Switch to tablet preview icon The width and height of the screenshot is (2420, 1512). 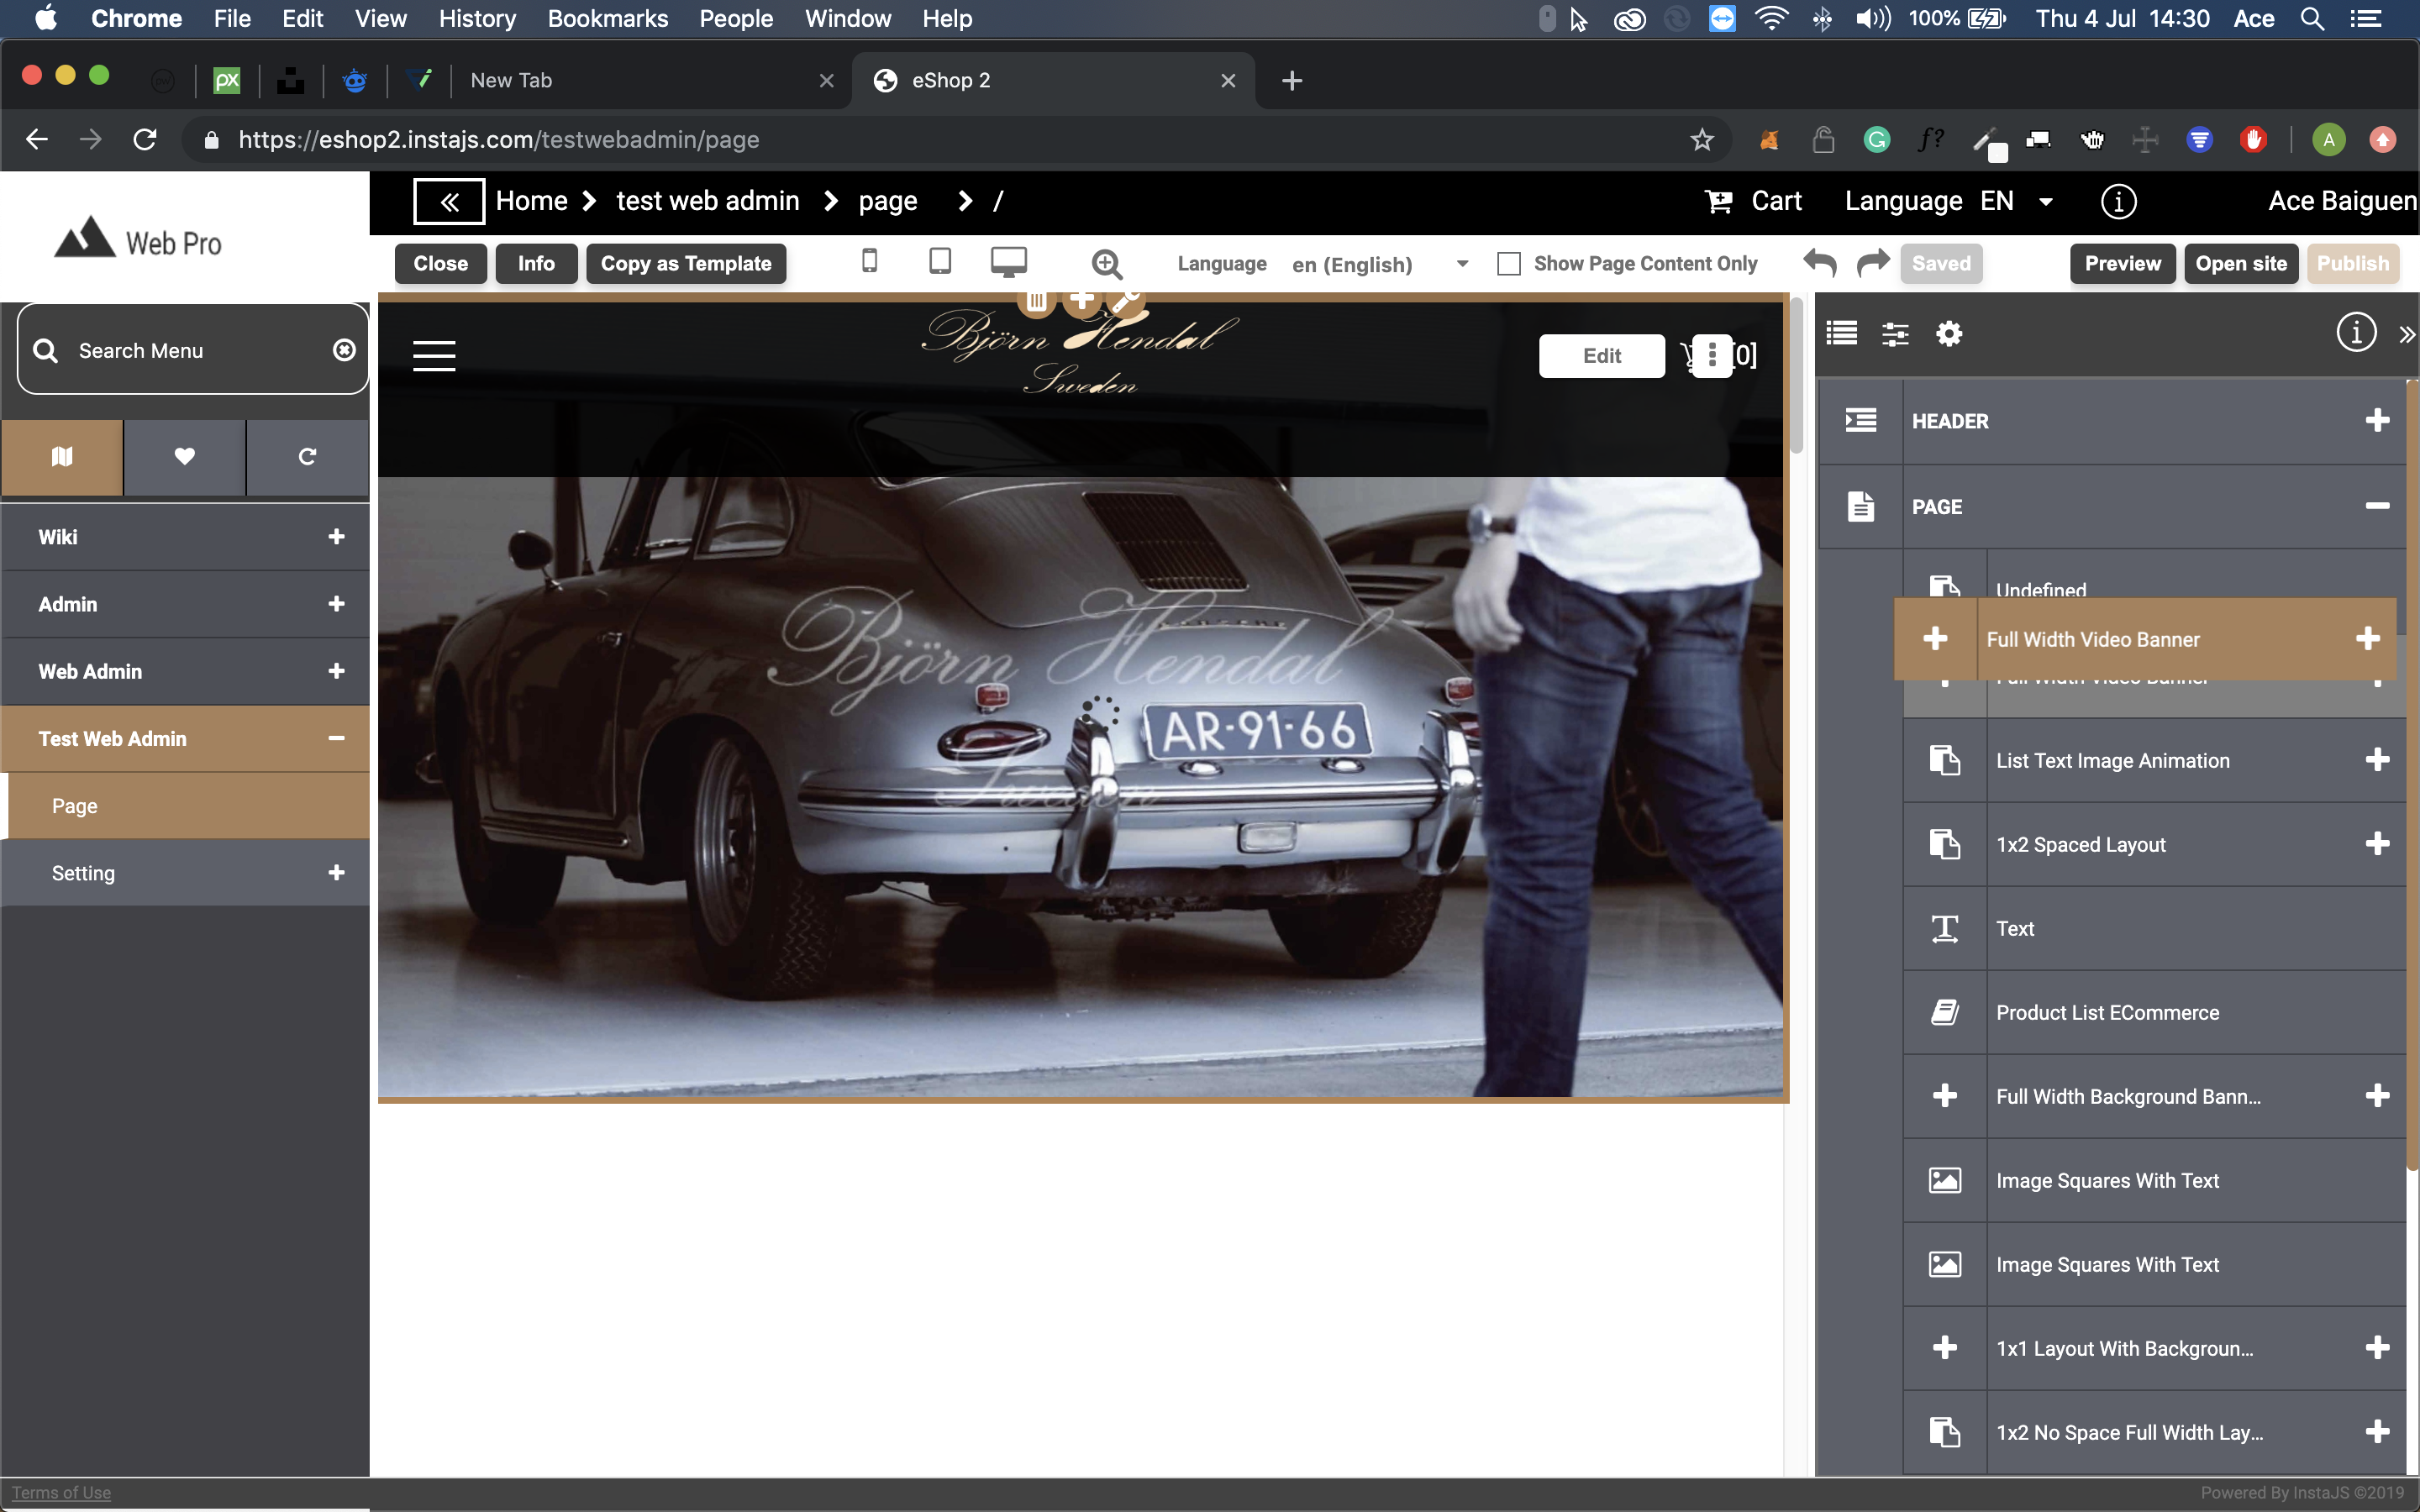tap(939, 262)
